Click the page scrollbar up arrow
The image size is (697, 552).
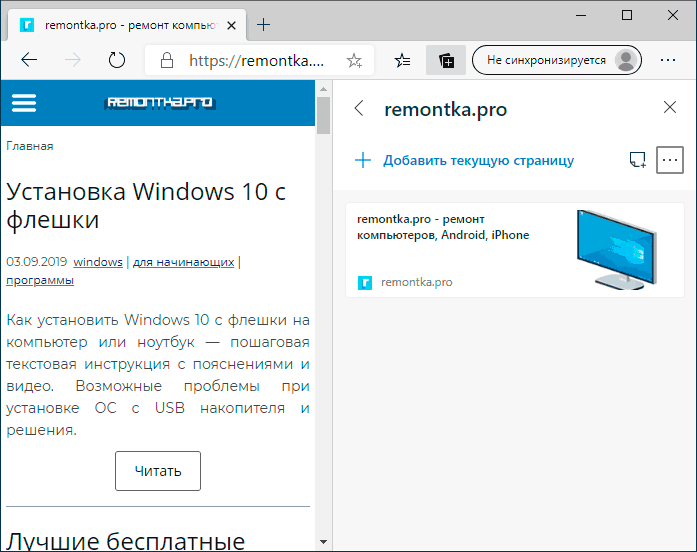[x=324, y=89]
